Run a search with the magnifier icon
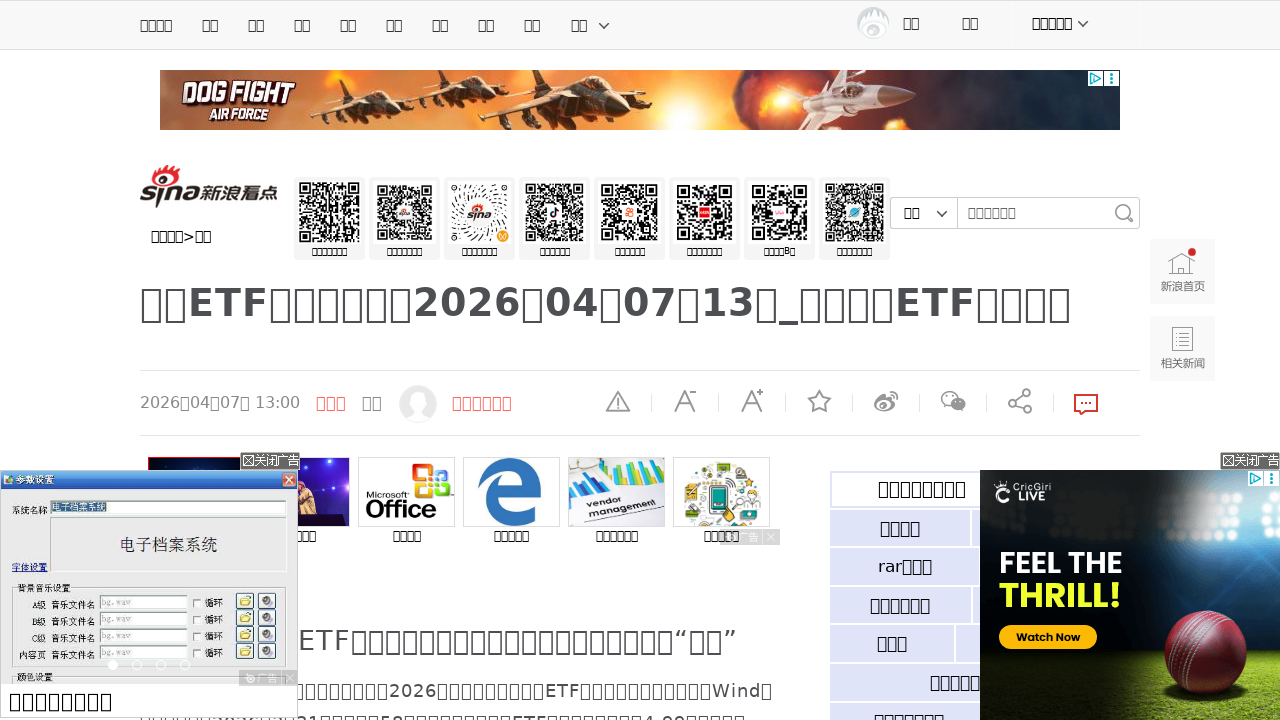 (1123, 213)
